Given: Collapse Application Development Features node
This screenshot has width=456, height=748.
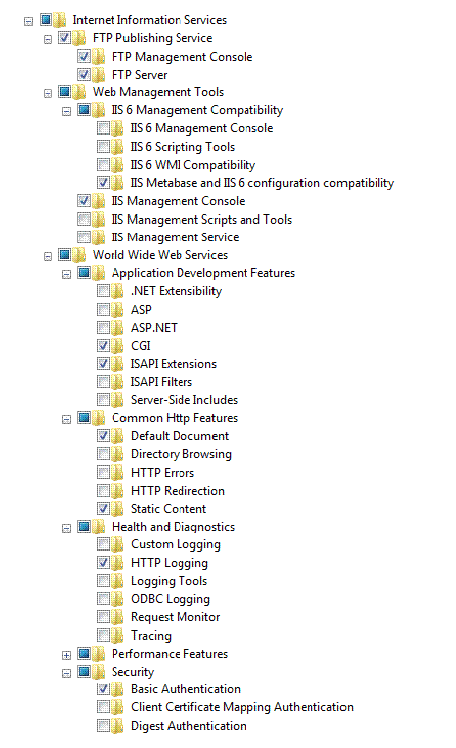Looking at the screenshot, I should pos(67,275).
